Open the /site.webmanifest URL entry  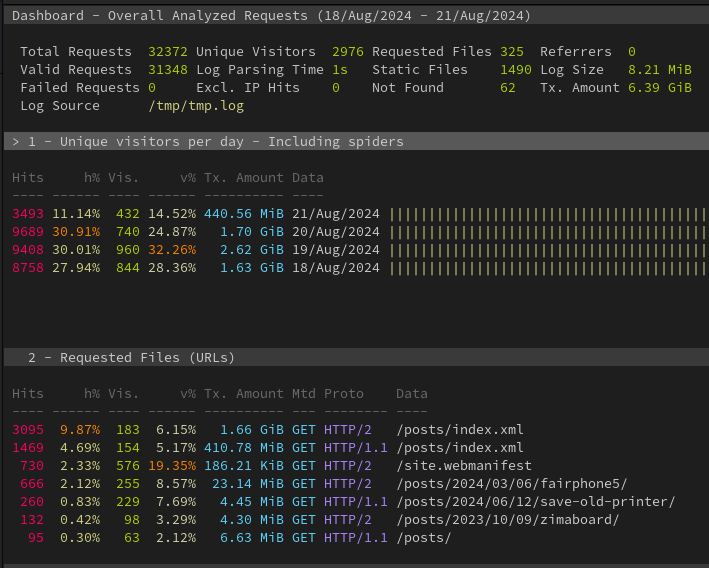463,466
